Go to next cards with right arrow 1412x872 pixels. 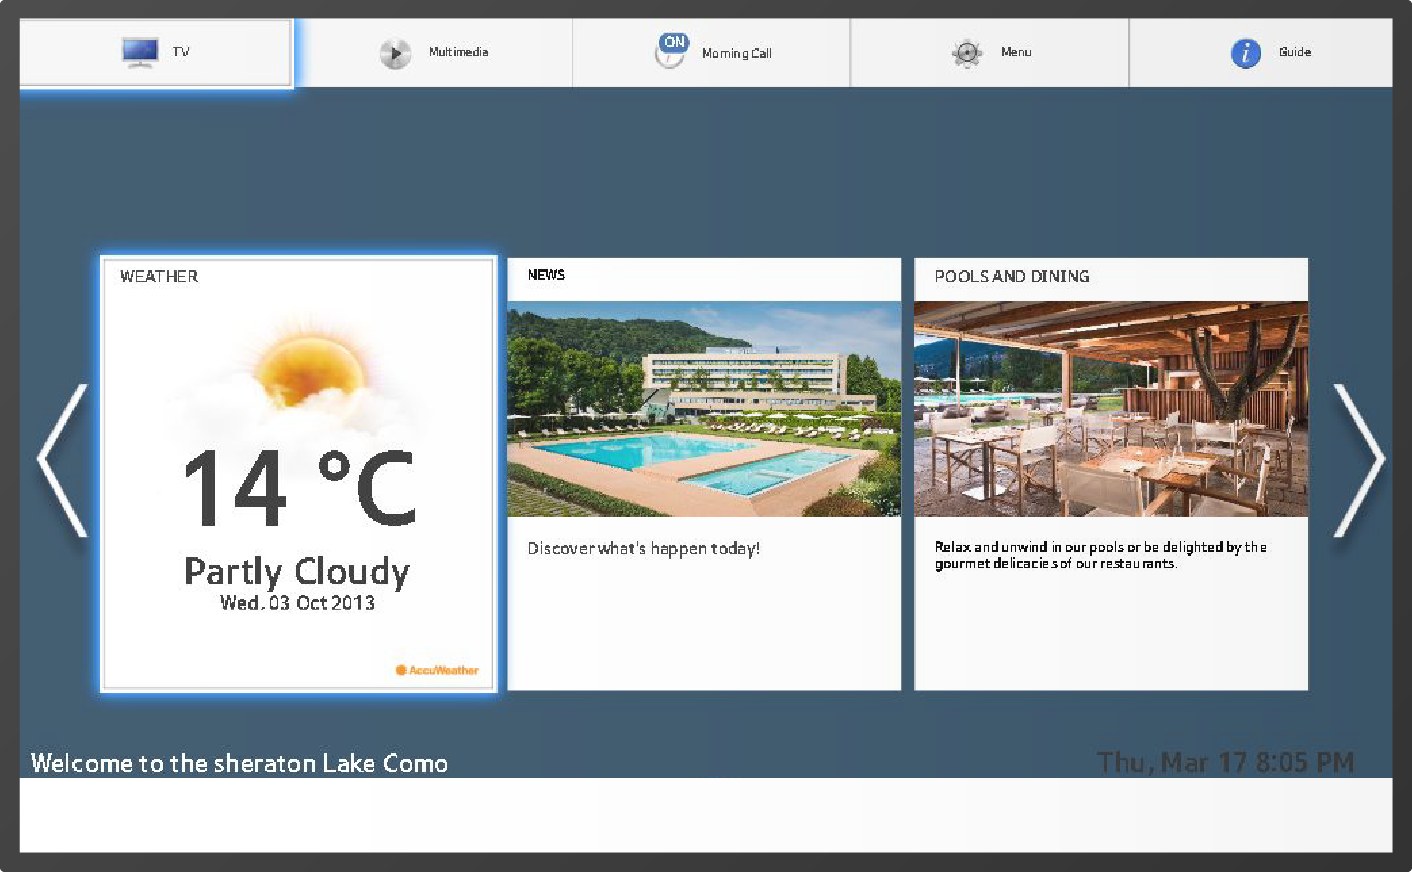(1360, 460)
